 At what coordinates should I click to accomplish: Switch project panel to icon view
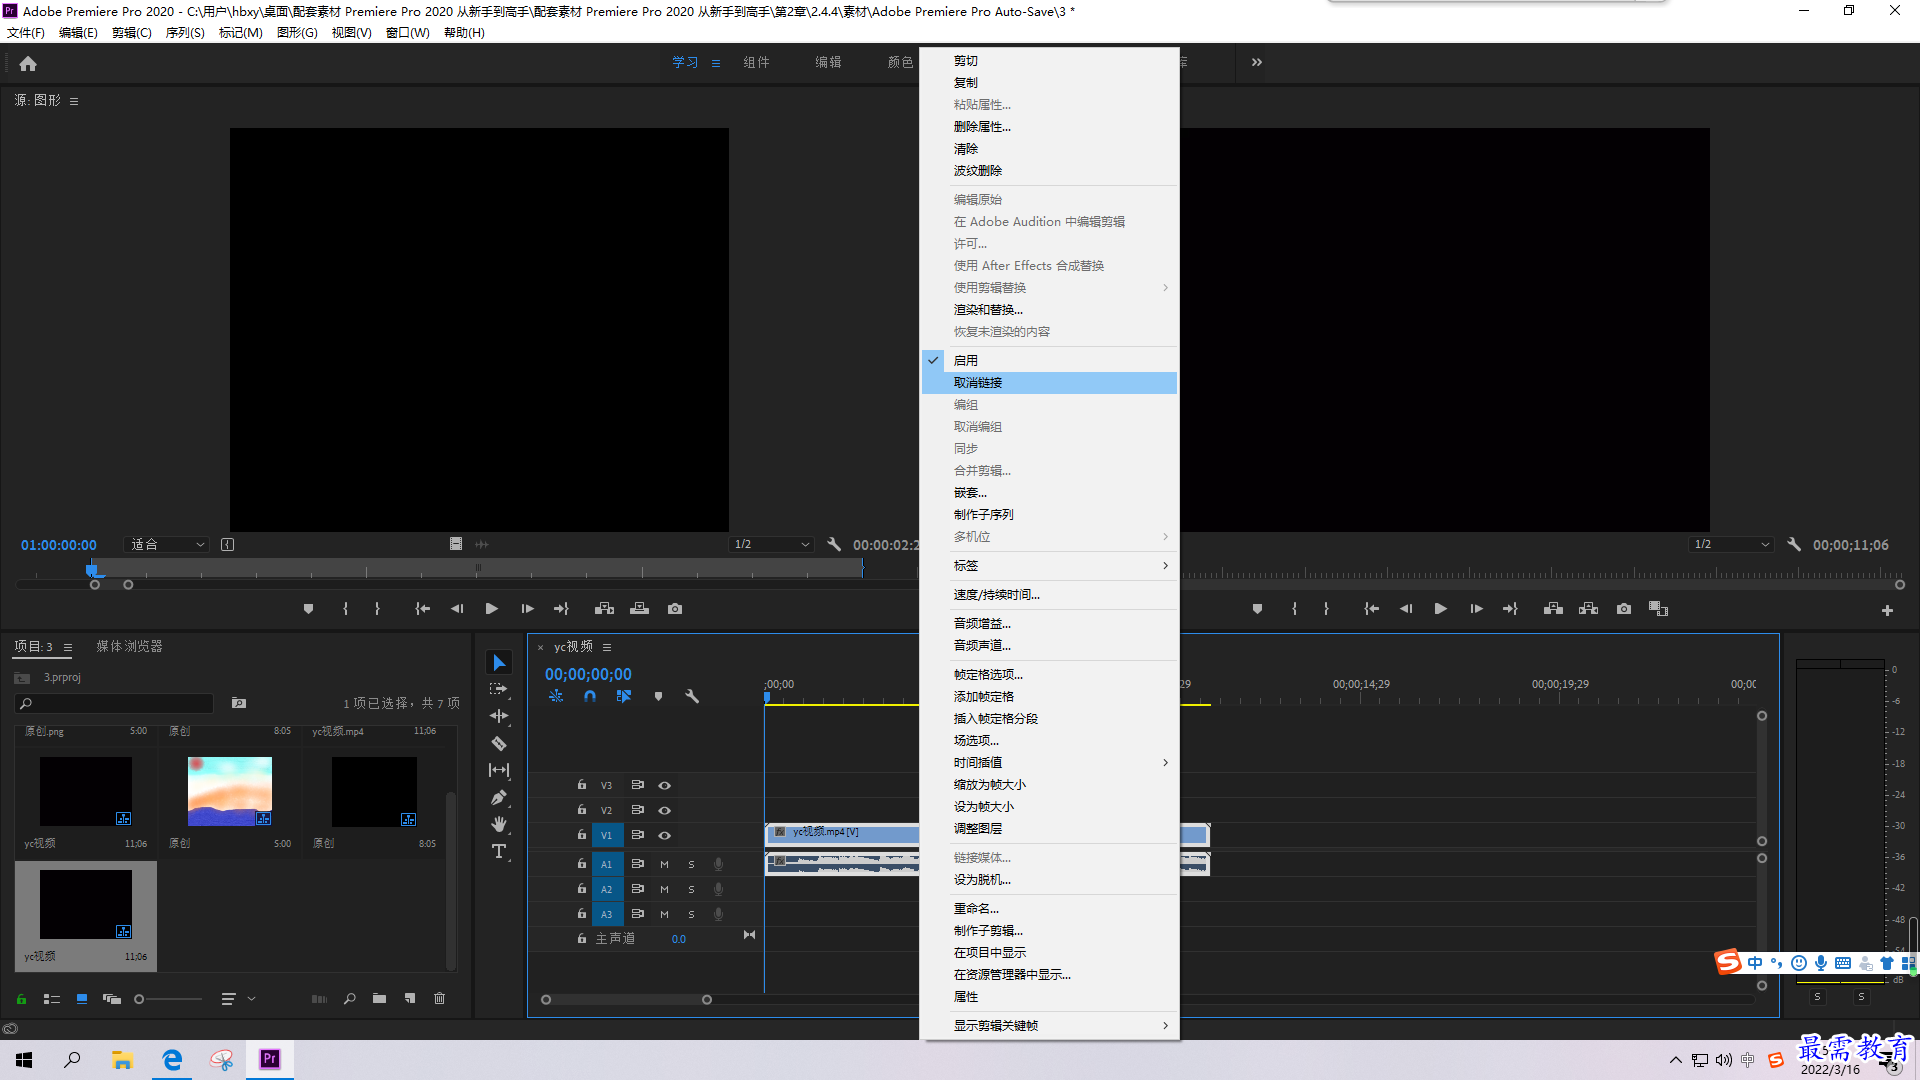[x=82, y=998]
